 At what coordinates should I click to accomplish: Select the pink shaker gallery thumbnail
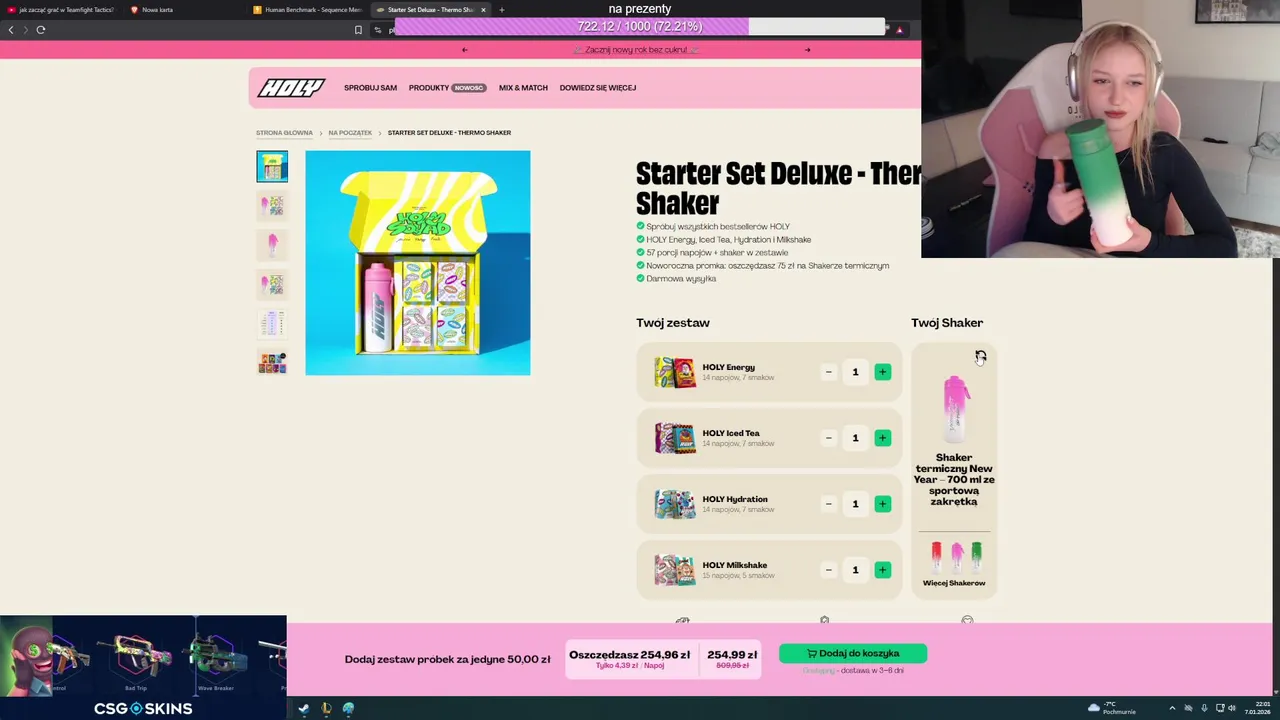point(272,245)
